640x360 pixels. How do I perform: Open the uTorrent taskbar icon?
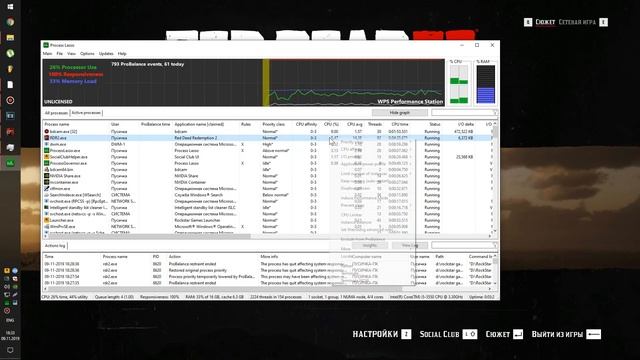point(10,53)
